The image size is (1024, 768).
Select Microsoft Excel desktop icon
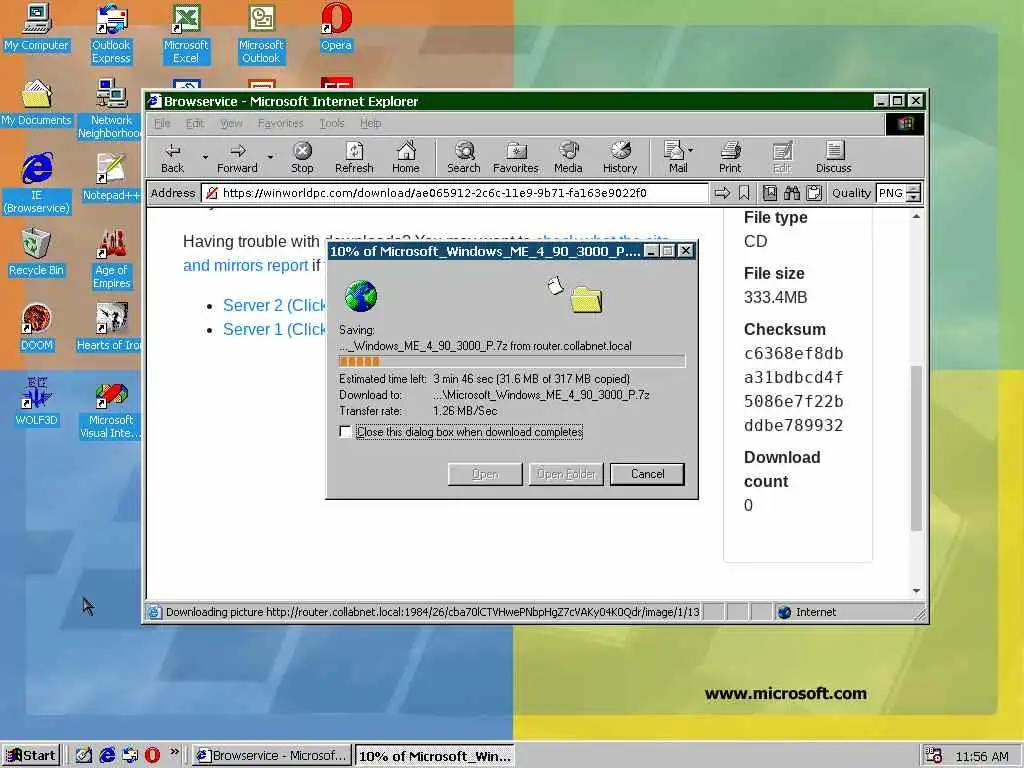point(186,34)
